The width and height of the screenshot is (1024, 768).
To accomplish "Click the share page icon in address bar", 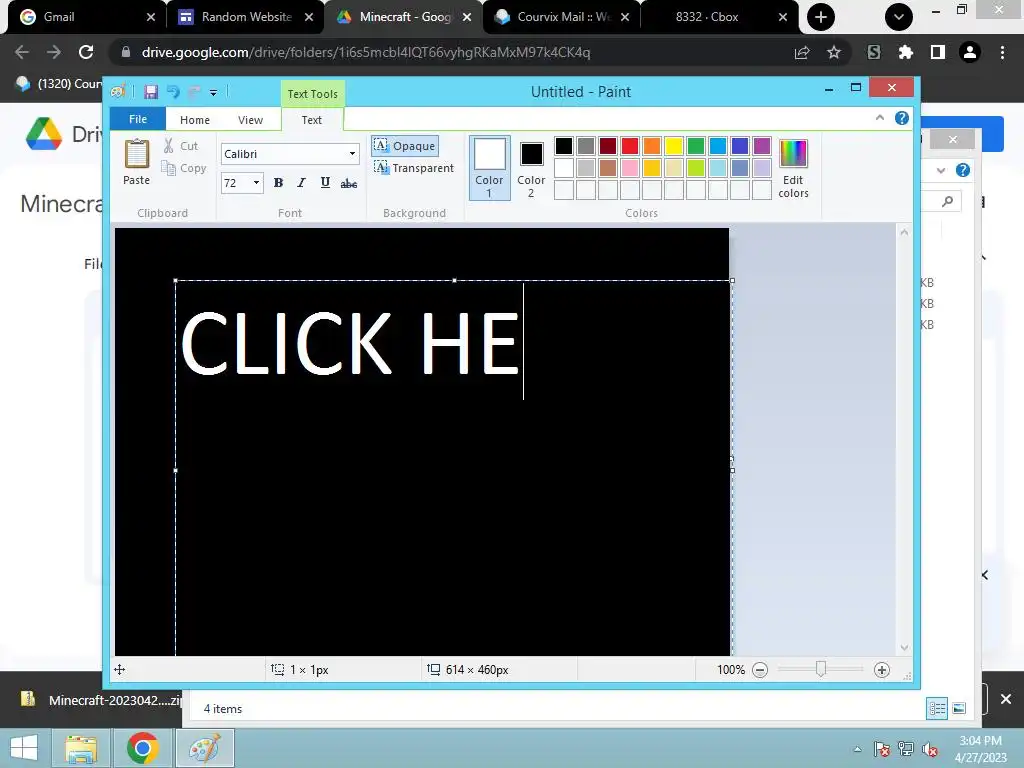I will click(x=802, y=52).
